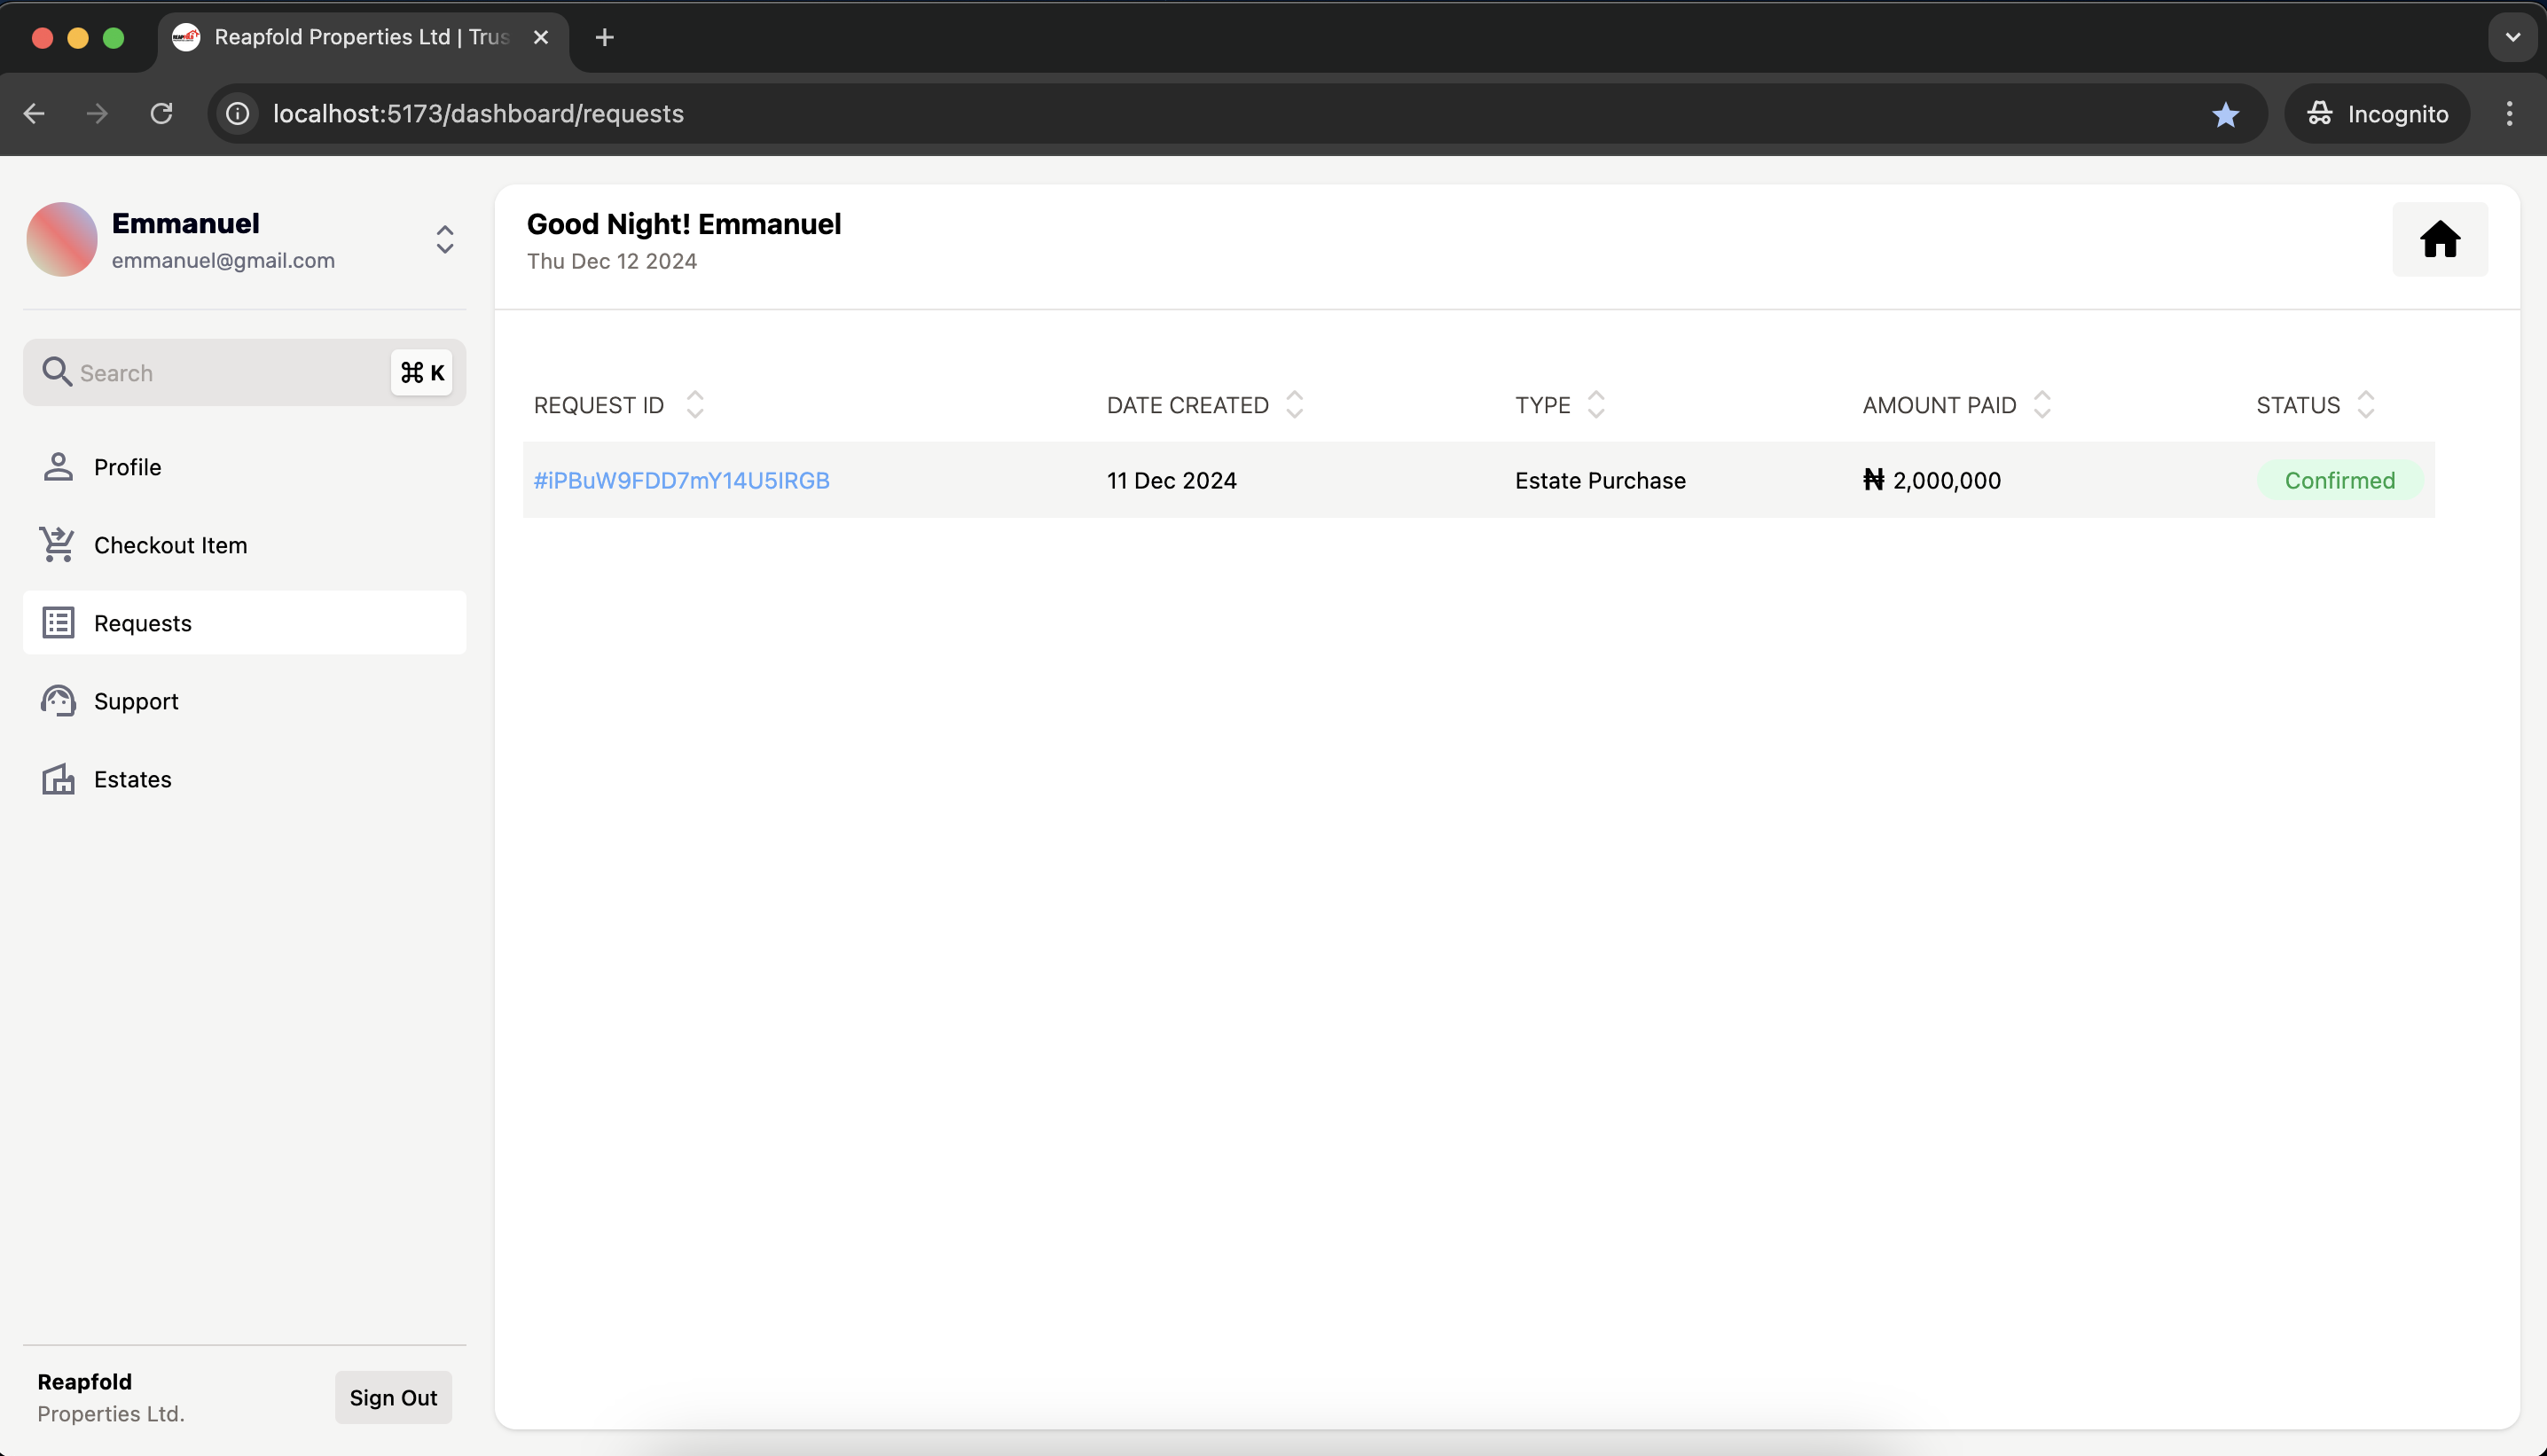Viewport: 2547px width, 1456px height.
Task: Sort table by Date Created
Action: click(1294, 405)
